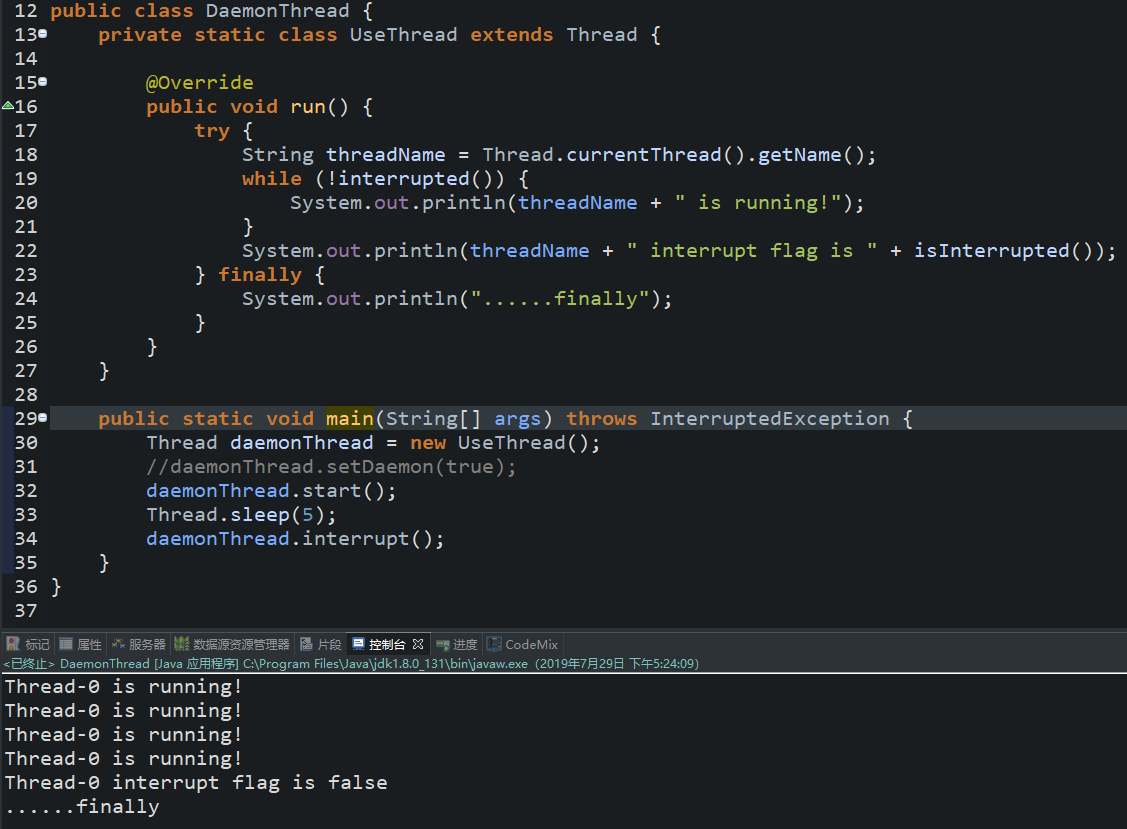This screenshot has width=1127, height=829.
Task: Click 'DaemonThread' class name on line 12
Action: 277,11
